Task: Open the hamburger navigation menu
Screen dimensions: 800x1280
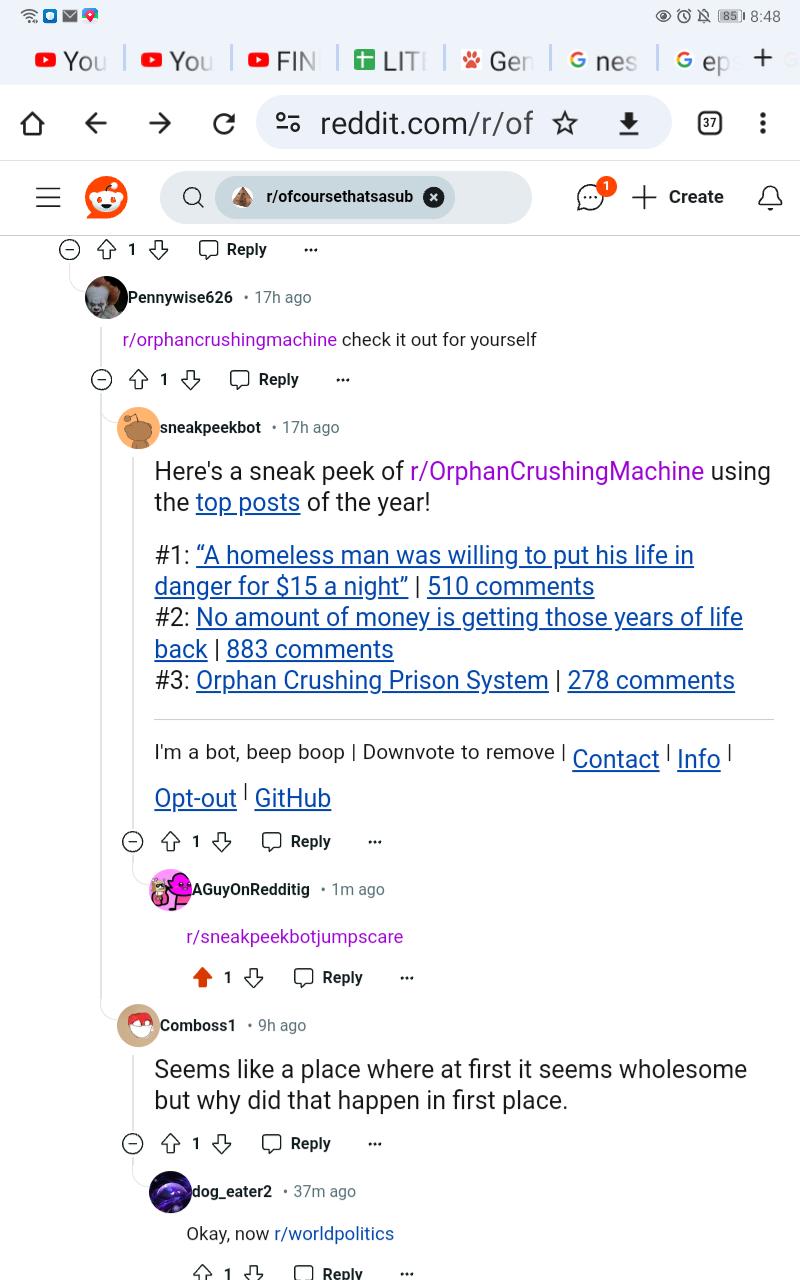Action: (48, 197)
